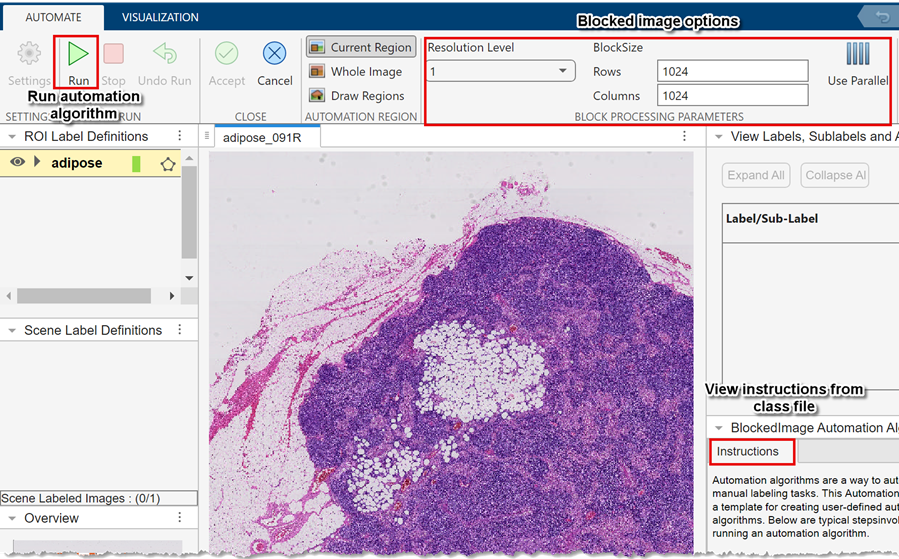Click the Undo Run icon

[165, 55]
